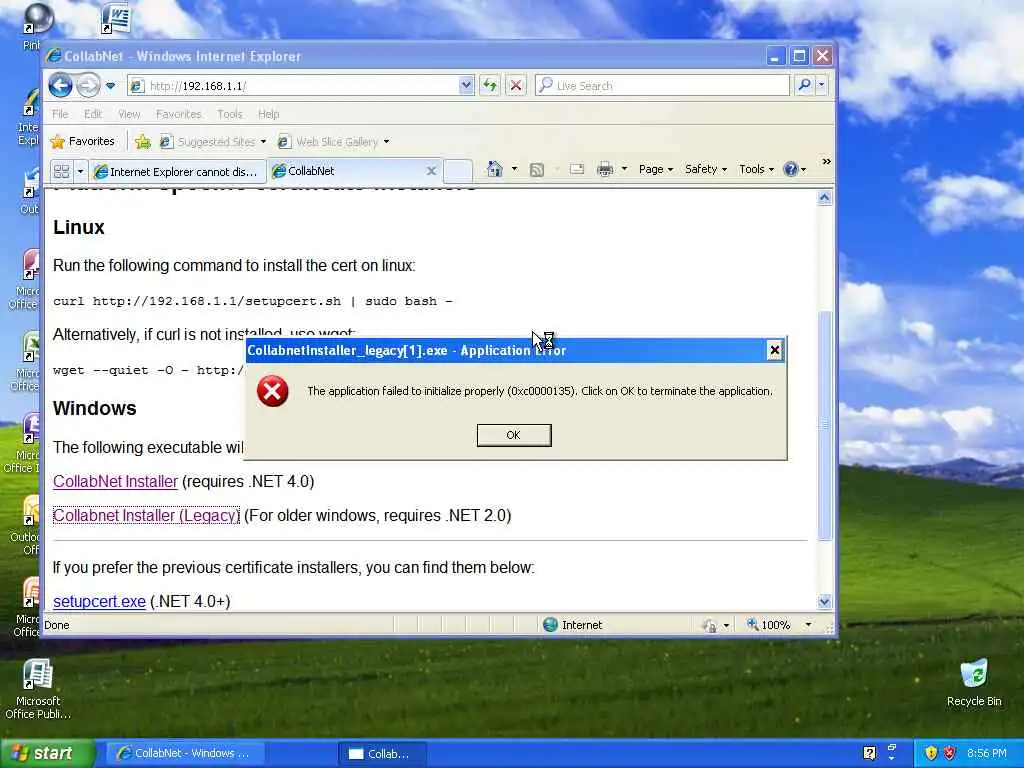Open the Recycle Bin desktop icon
Viewport: 1024px width, 768px height.
974,682
